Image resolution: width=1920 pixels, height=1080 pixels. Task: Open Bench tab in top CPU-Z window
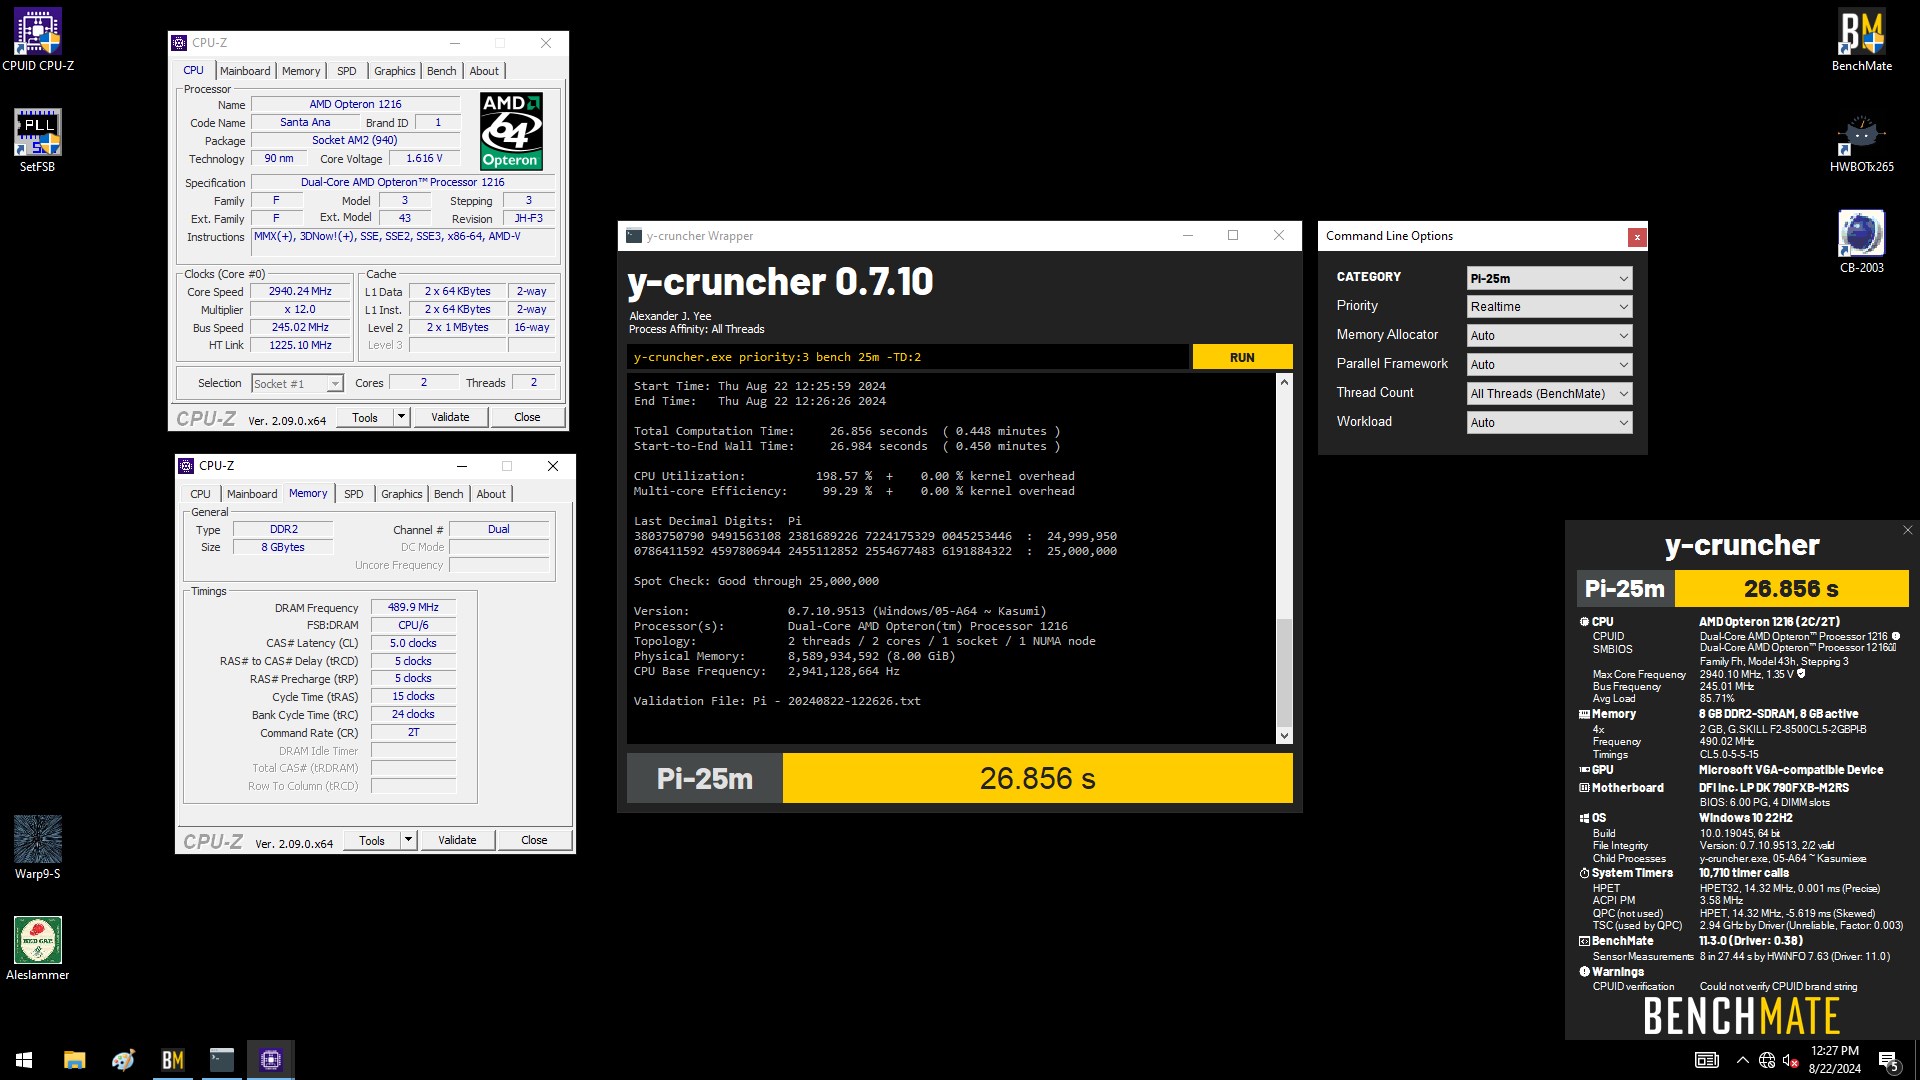coord(441,71)
